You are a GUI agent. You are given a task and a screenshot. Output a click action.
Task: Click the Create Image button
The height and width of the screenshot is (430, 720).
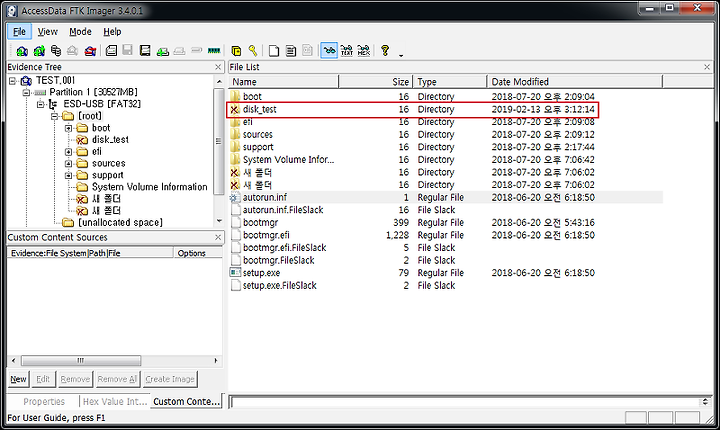(170, 379)
